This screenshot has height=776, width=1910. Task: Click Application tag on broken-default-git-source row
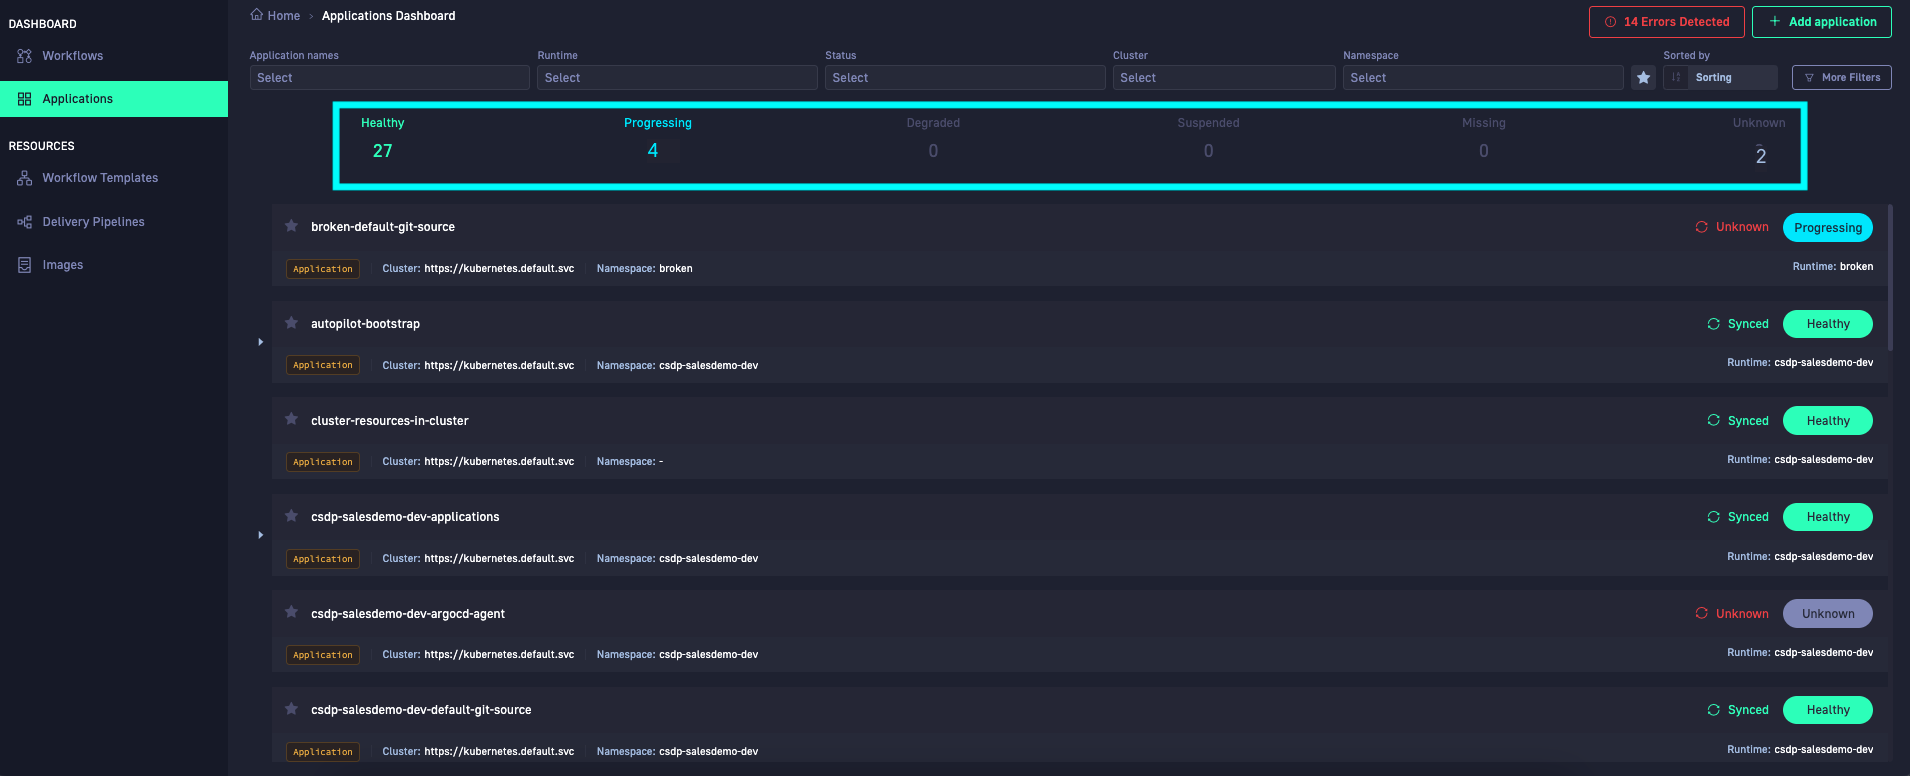coord(323,269)
